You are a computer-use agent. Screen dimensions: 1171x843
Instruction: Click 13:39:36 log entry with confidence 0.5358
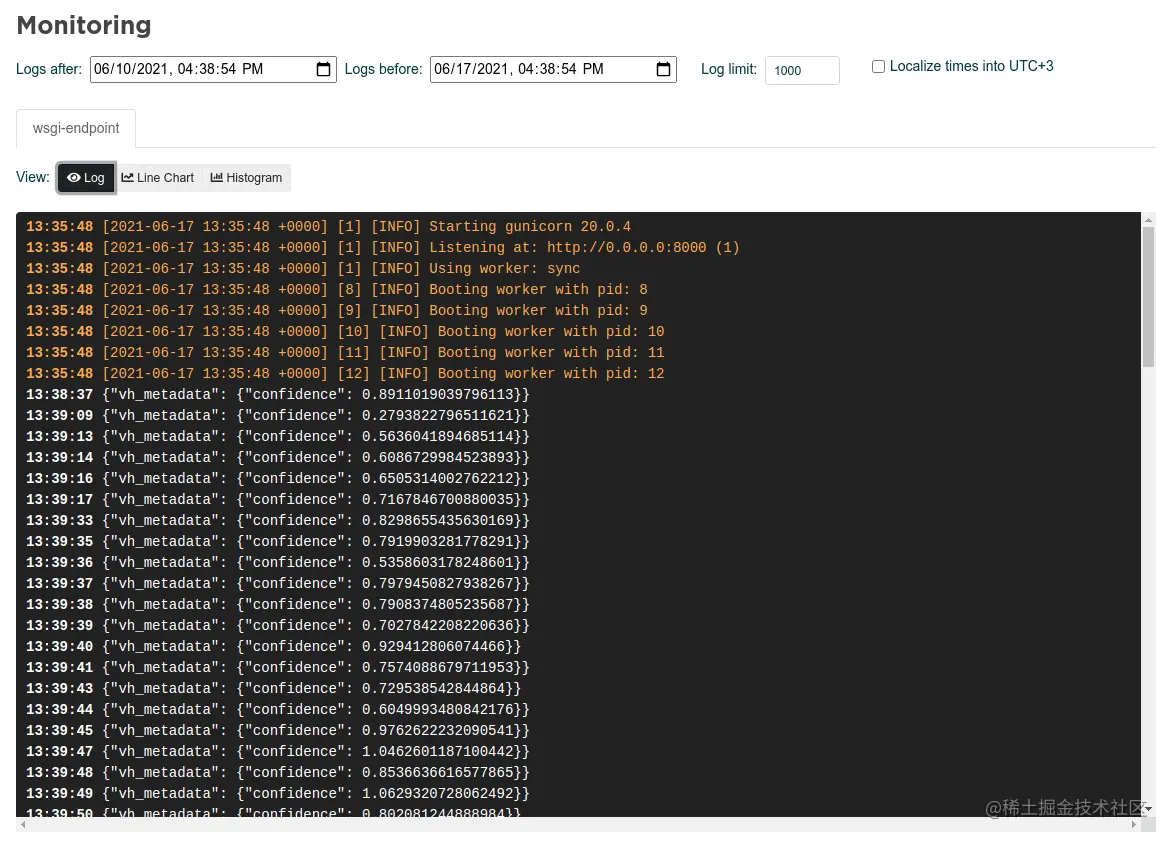coord(278,562)
